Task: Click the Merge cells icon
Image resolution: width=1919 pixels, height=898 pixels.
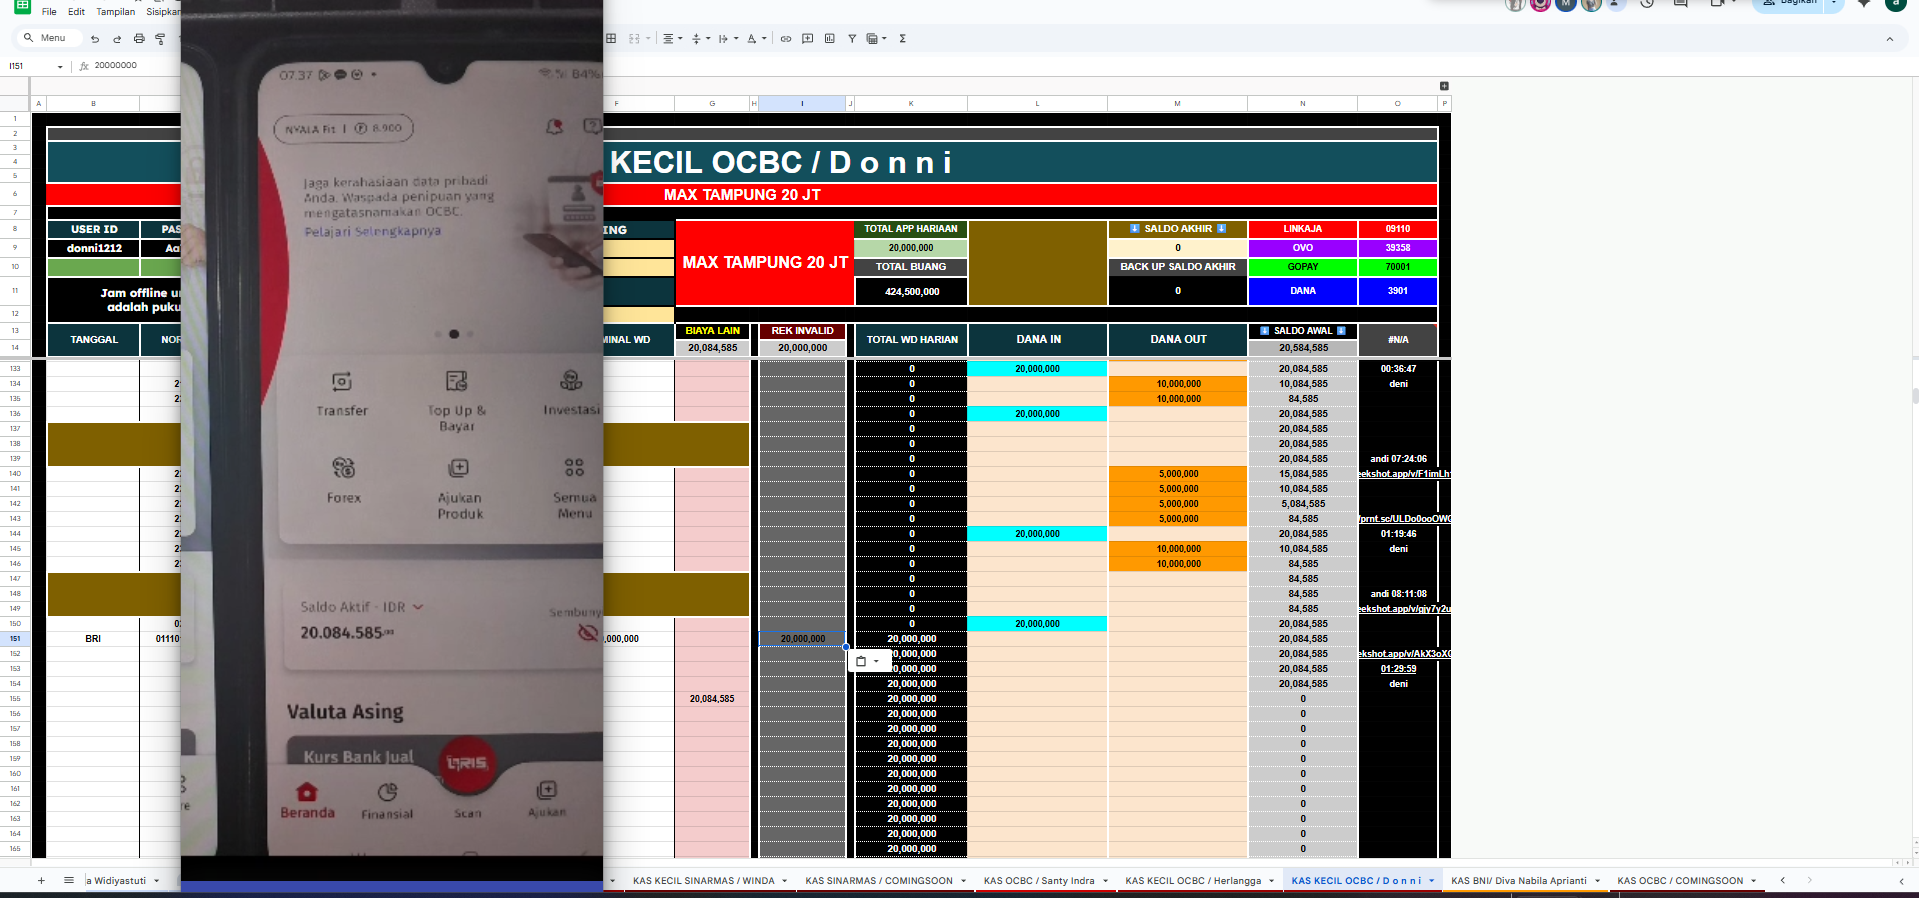Action: tap(634, 39)
